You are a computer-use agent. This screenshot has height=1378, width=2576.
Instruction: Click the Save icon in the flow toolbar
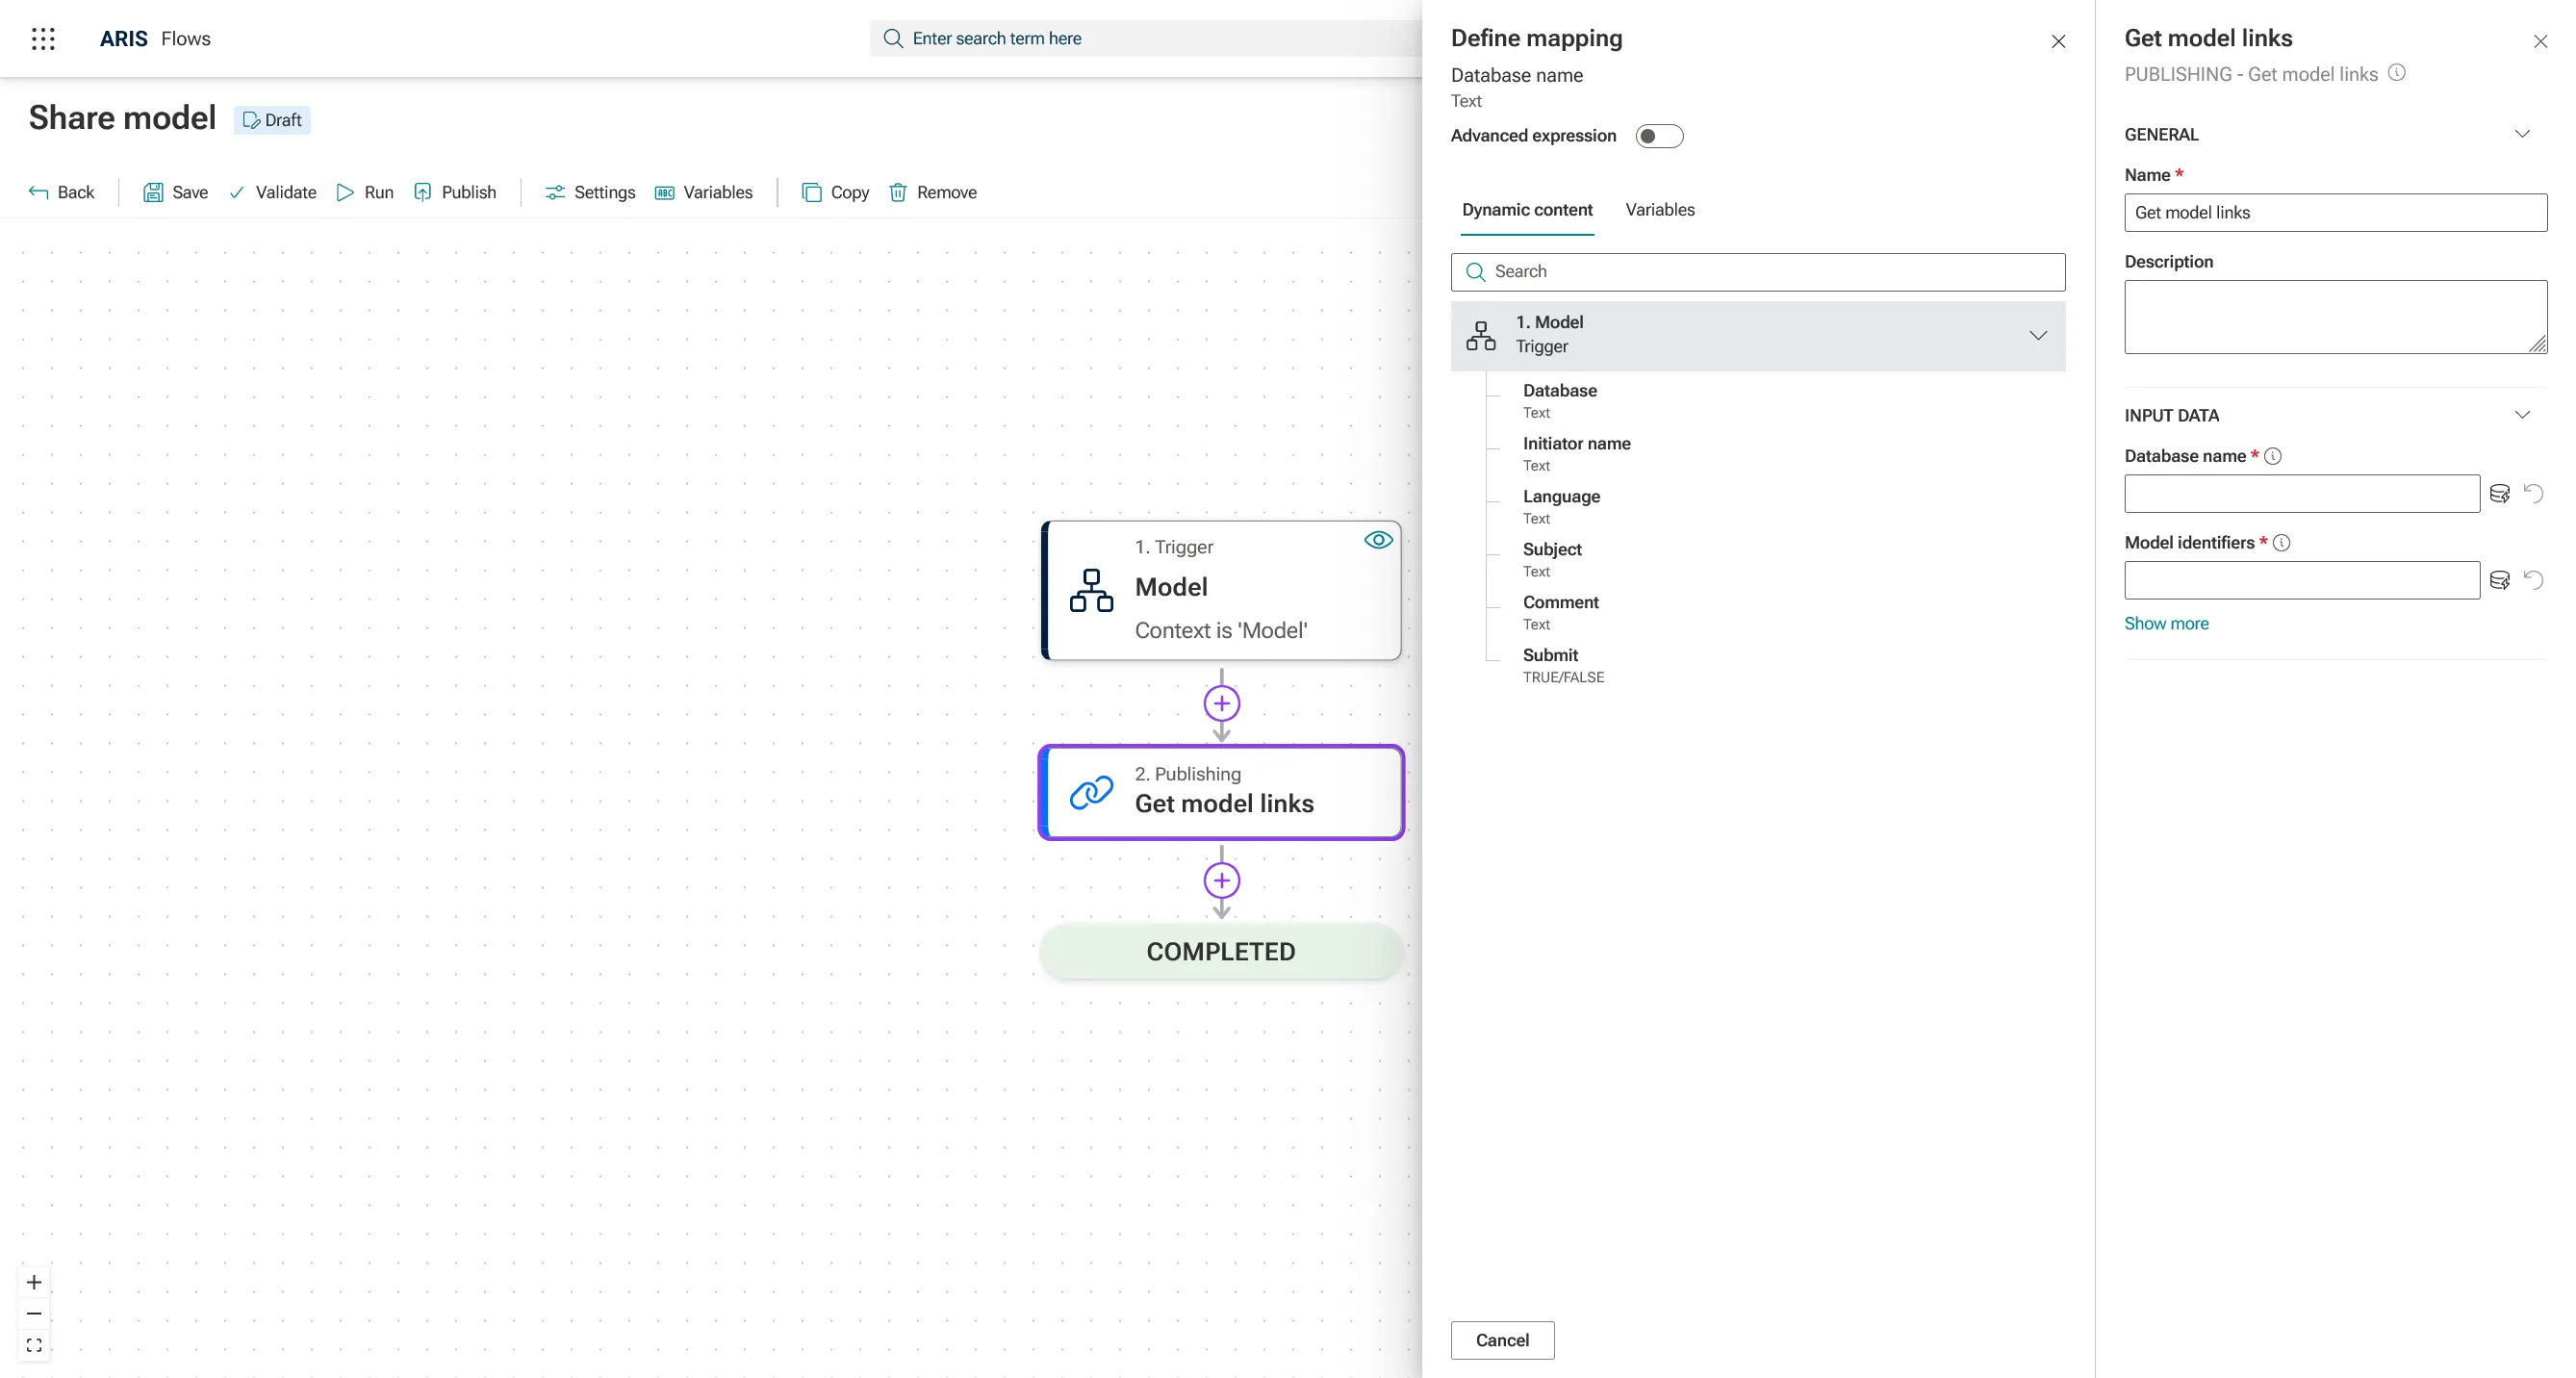point(153,192)
